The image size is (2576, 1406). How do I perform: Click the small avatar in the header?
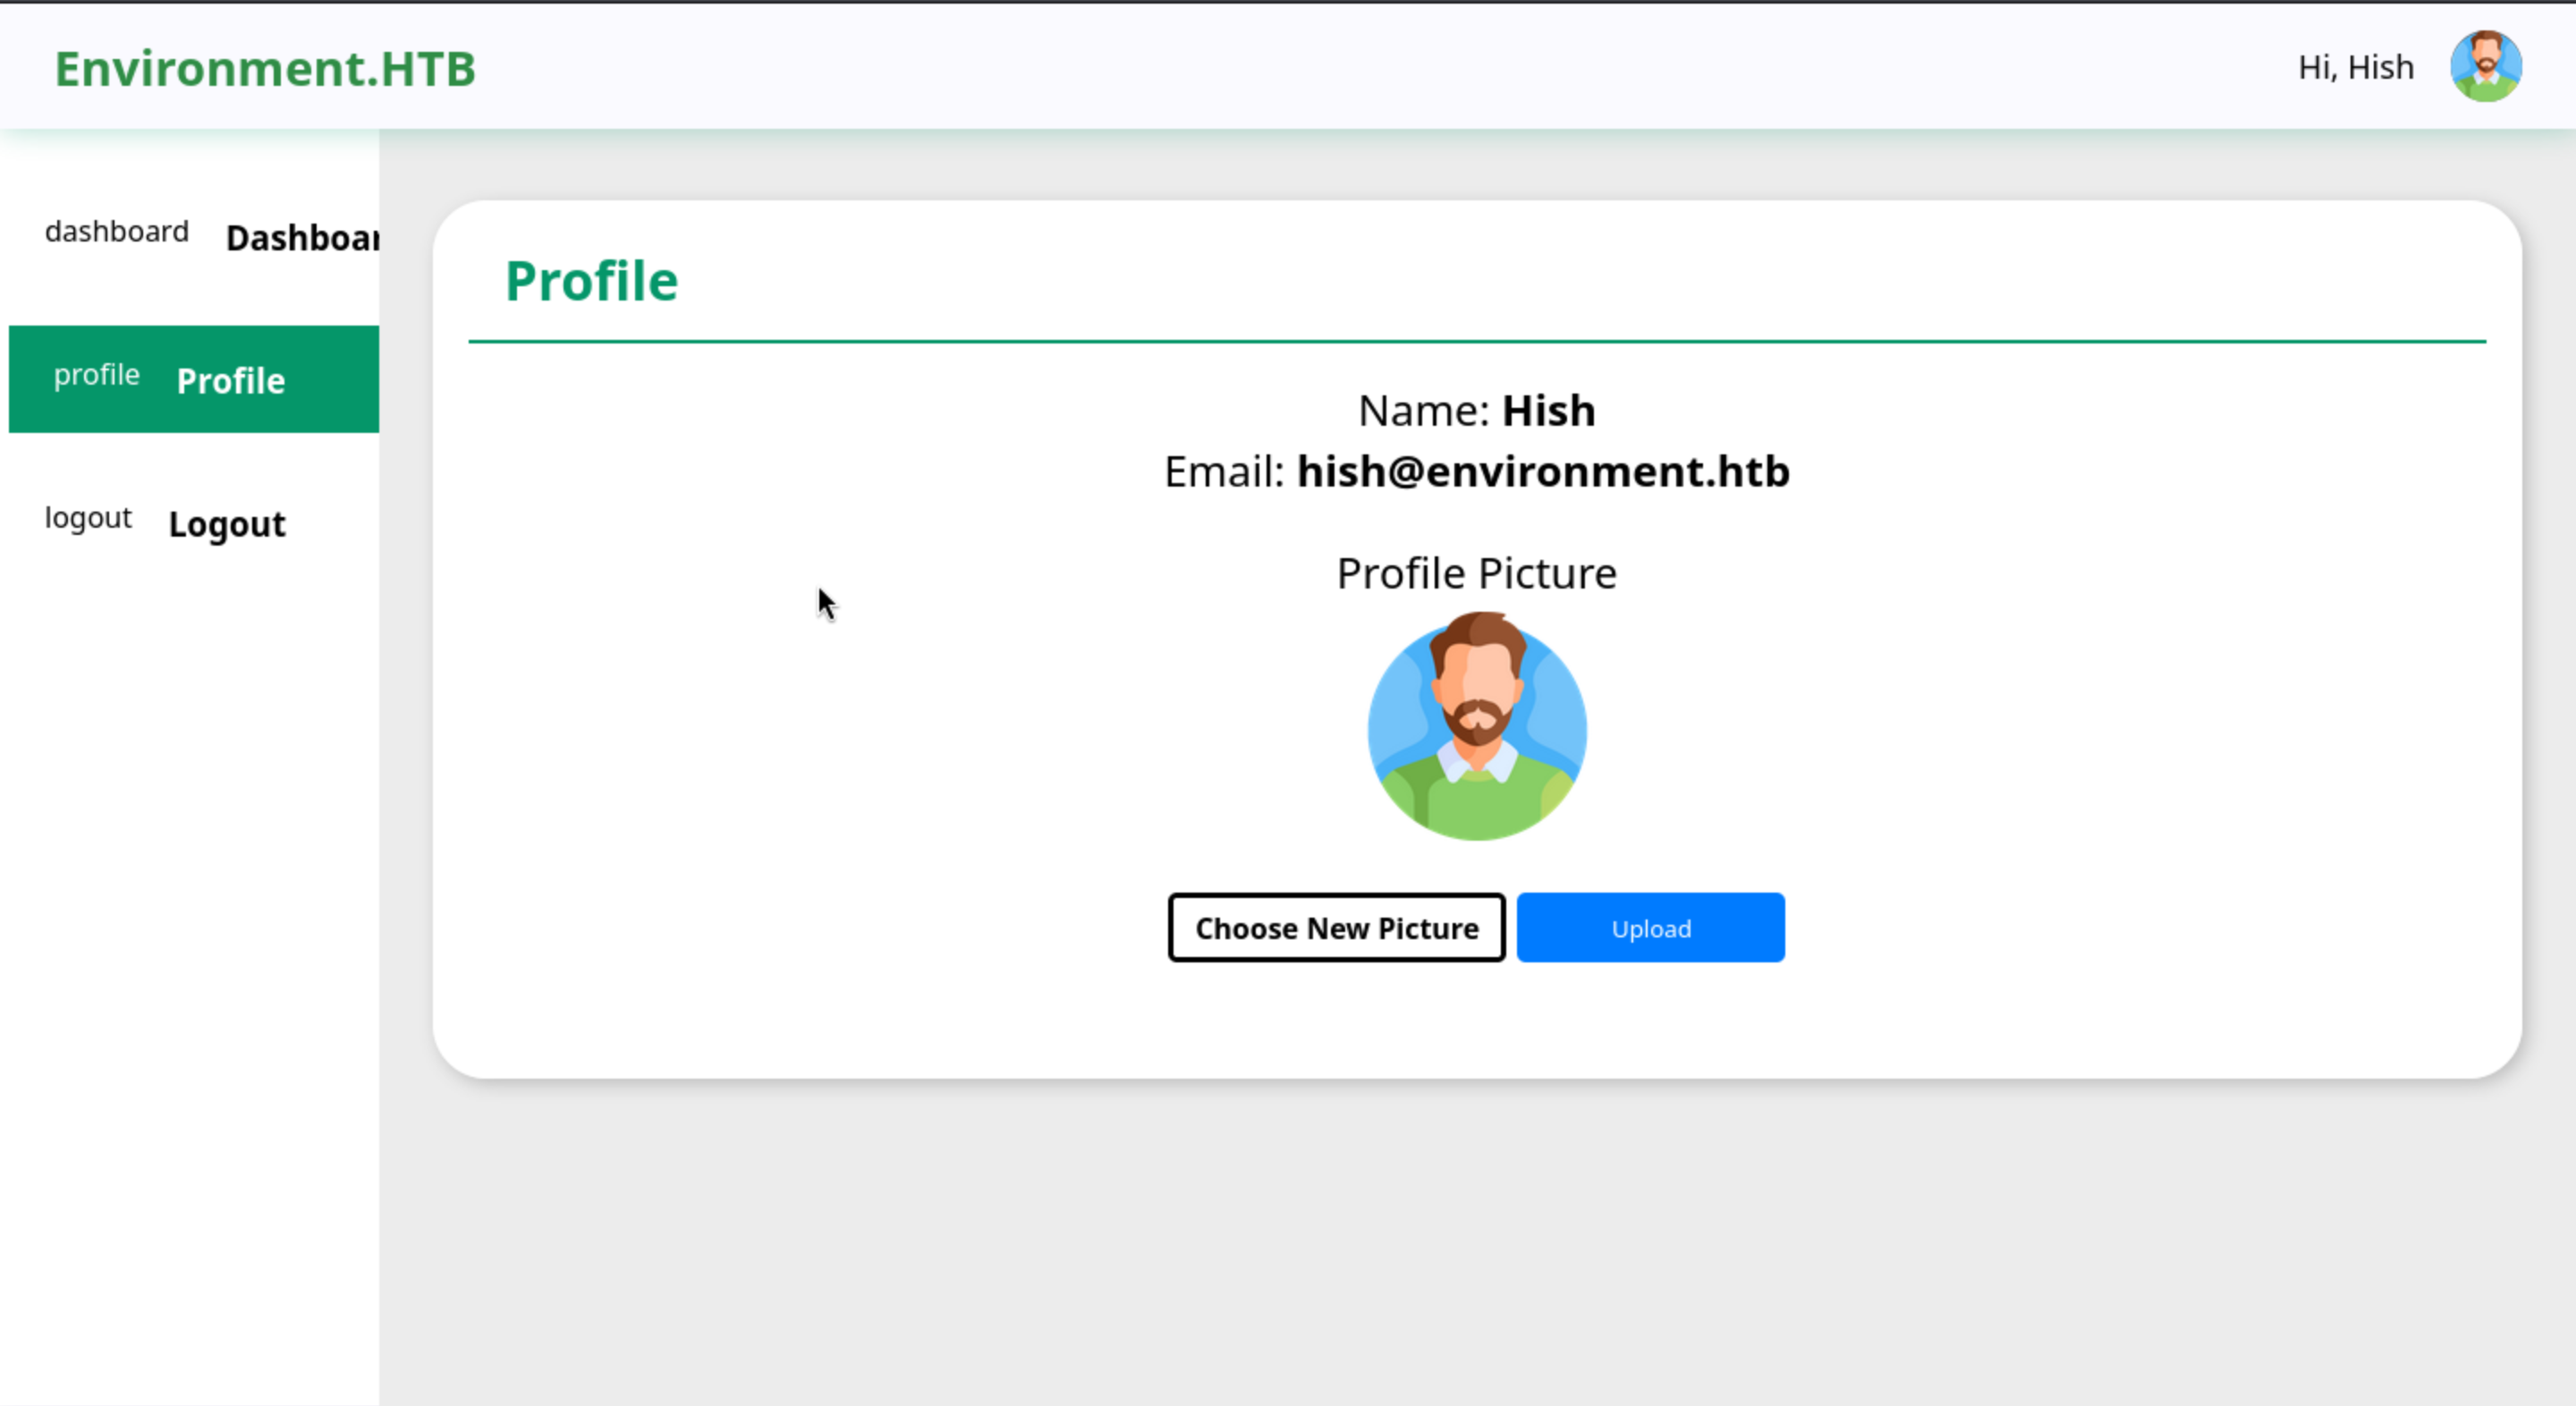coord(2485,66)
